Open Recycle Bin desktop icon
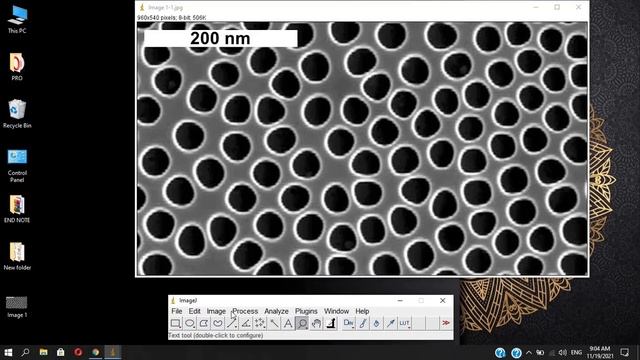The image size is (640, 360). point(17,114)
